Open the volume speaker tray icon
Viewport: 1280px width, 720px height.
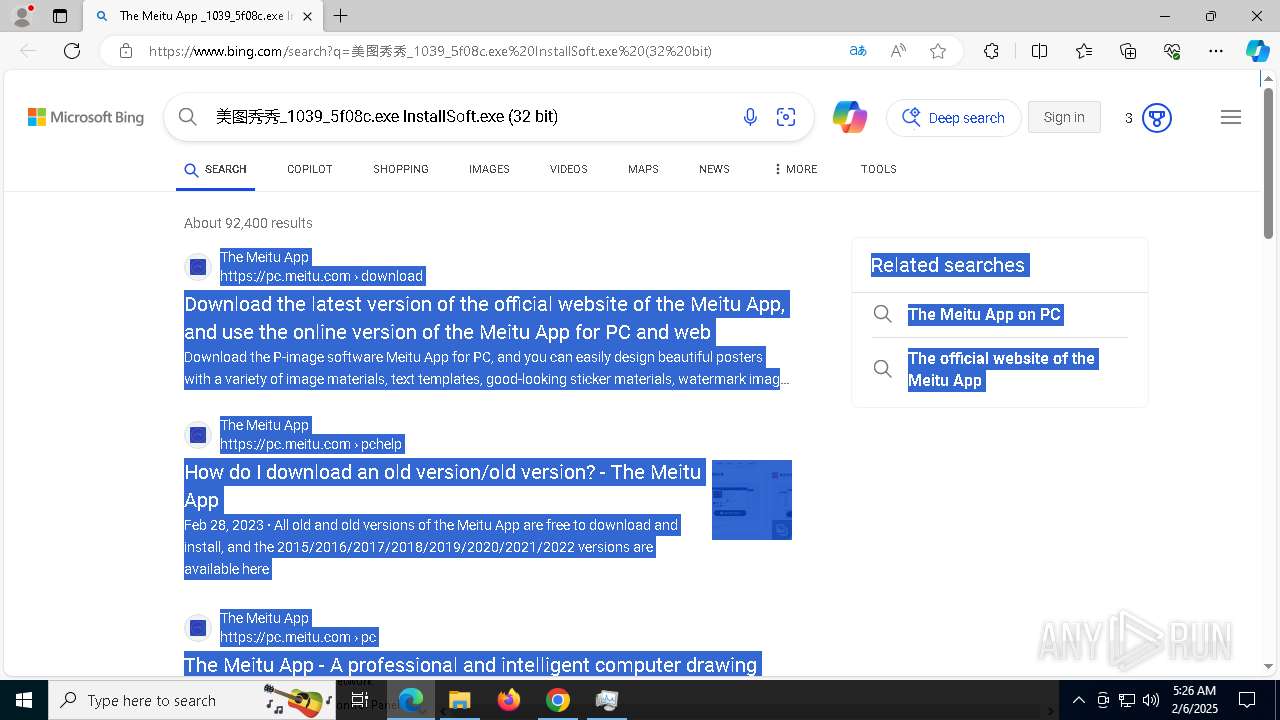(1151, 700)
